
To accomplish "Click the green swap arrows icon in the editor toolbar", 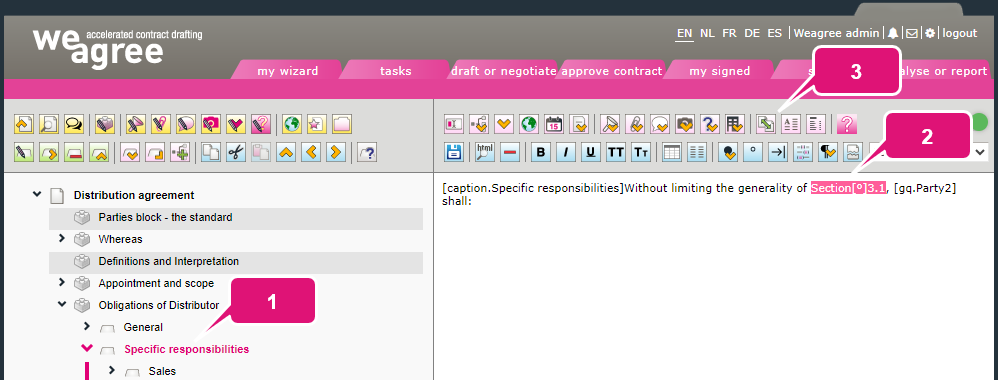I will click(x=766, y=123).
